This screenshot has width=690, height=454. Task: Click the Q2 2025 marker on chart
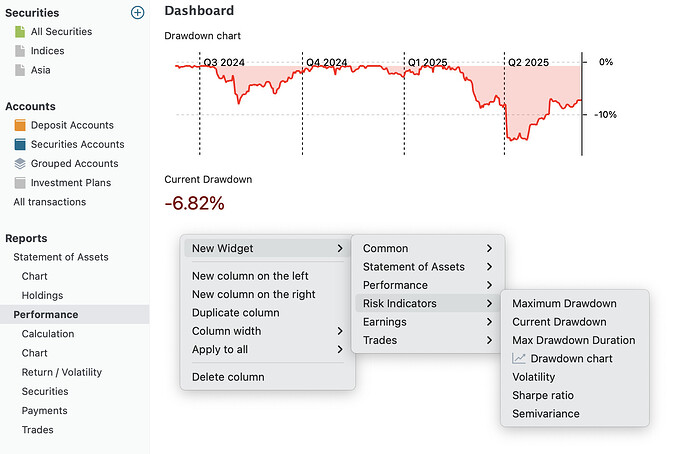[x=529, y=62]
